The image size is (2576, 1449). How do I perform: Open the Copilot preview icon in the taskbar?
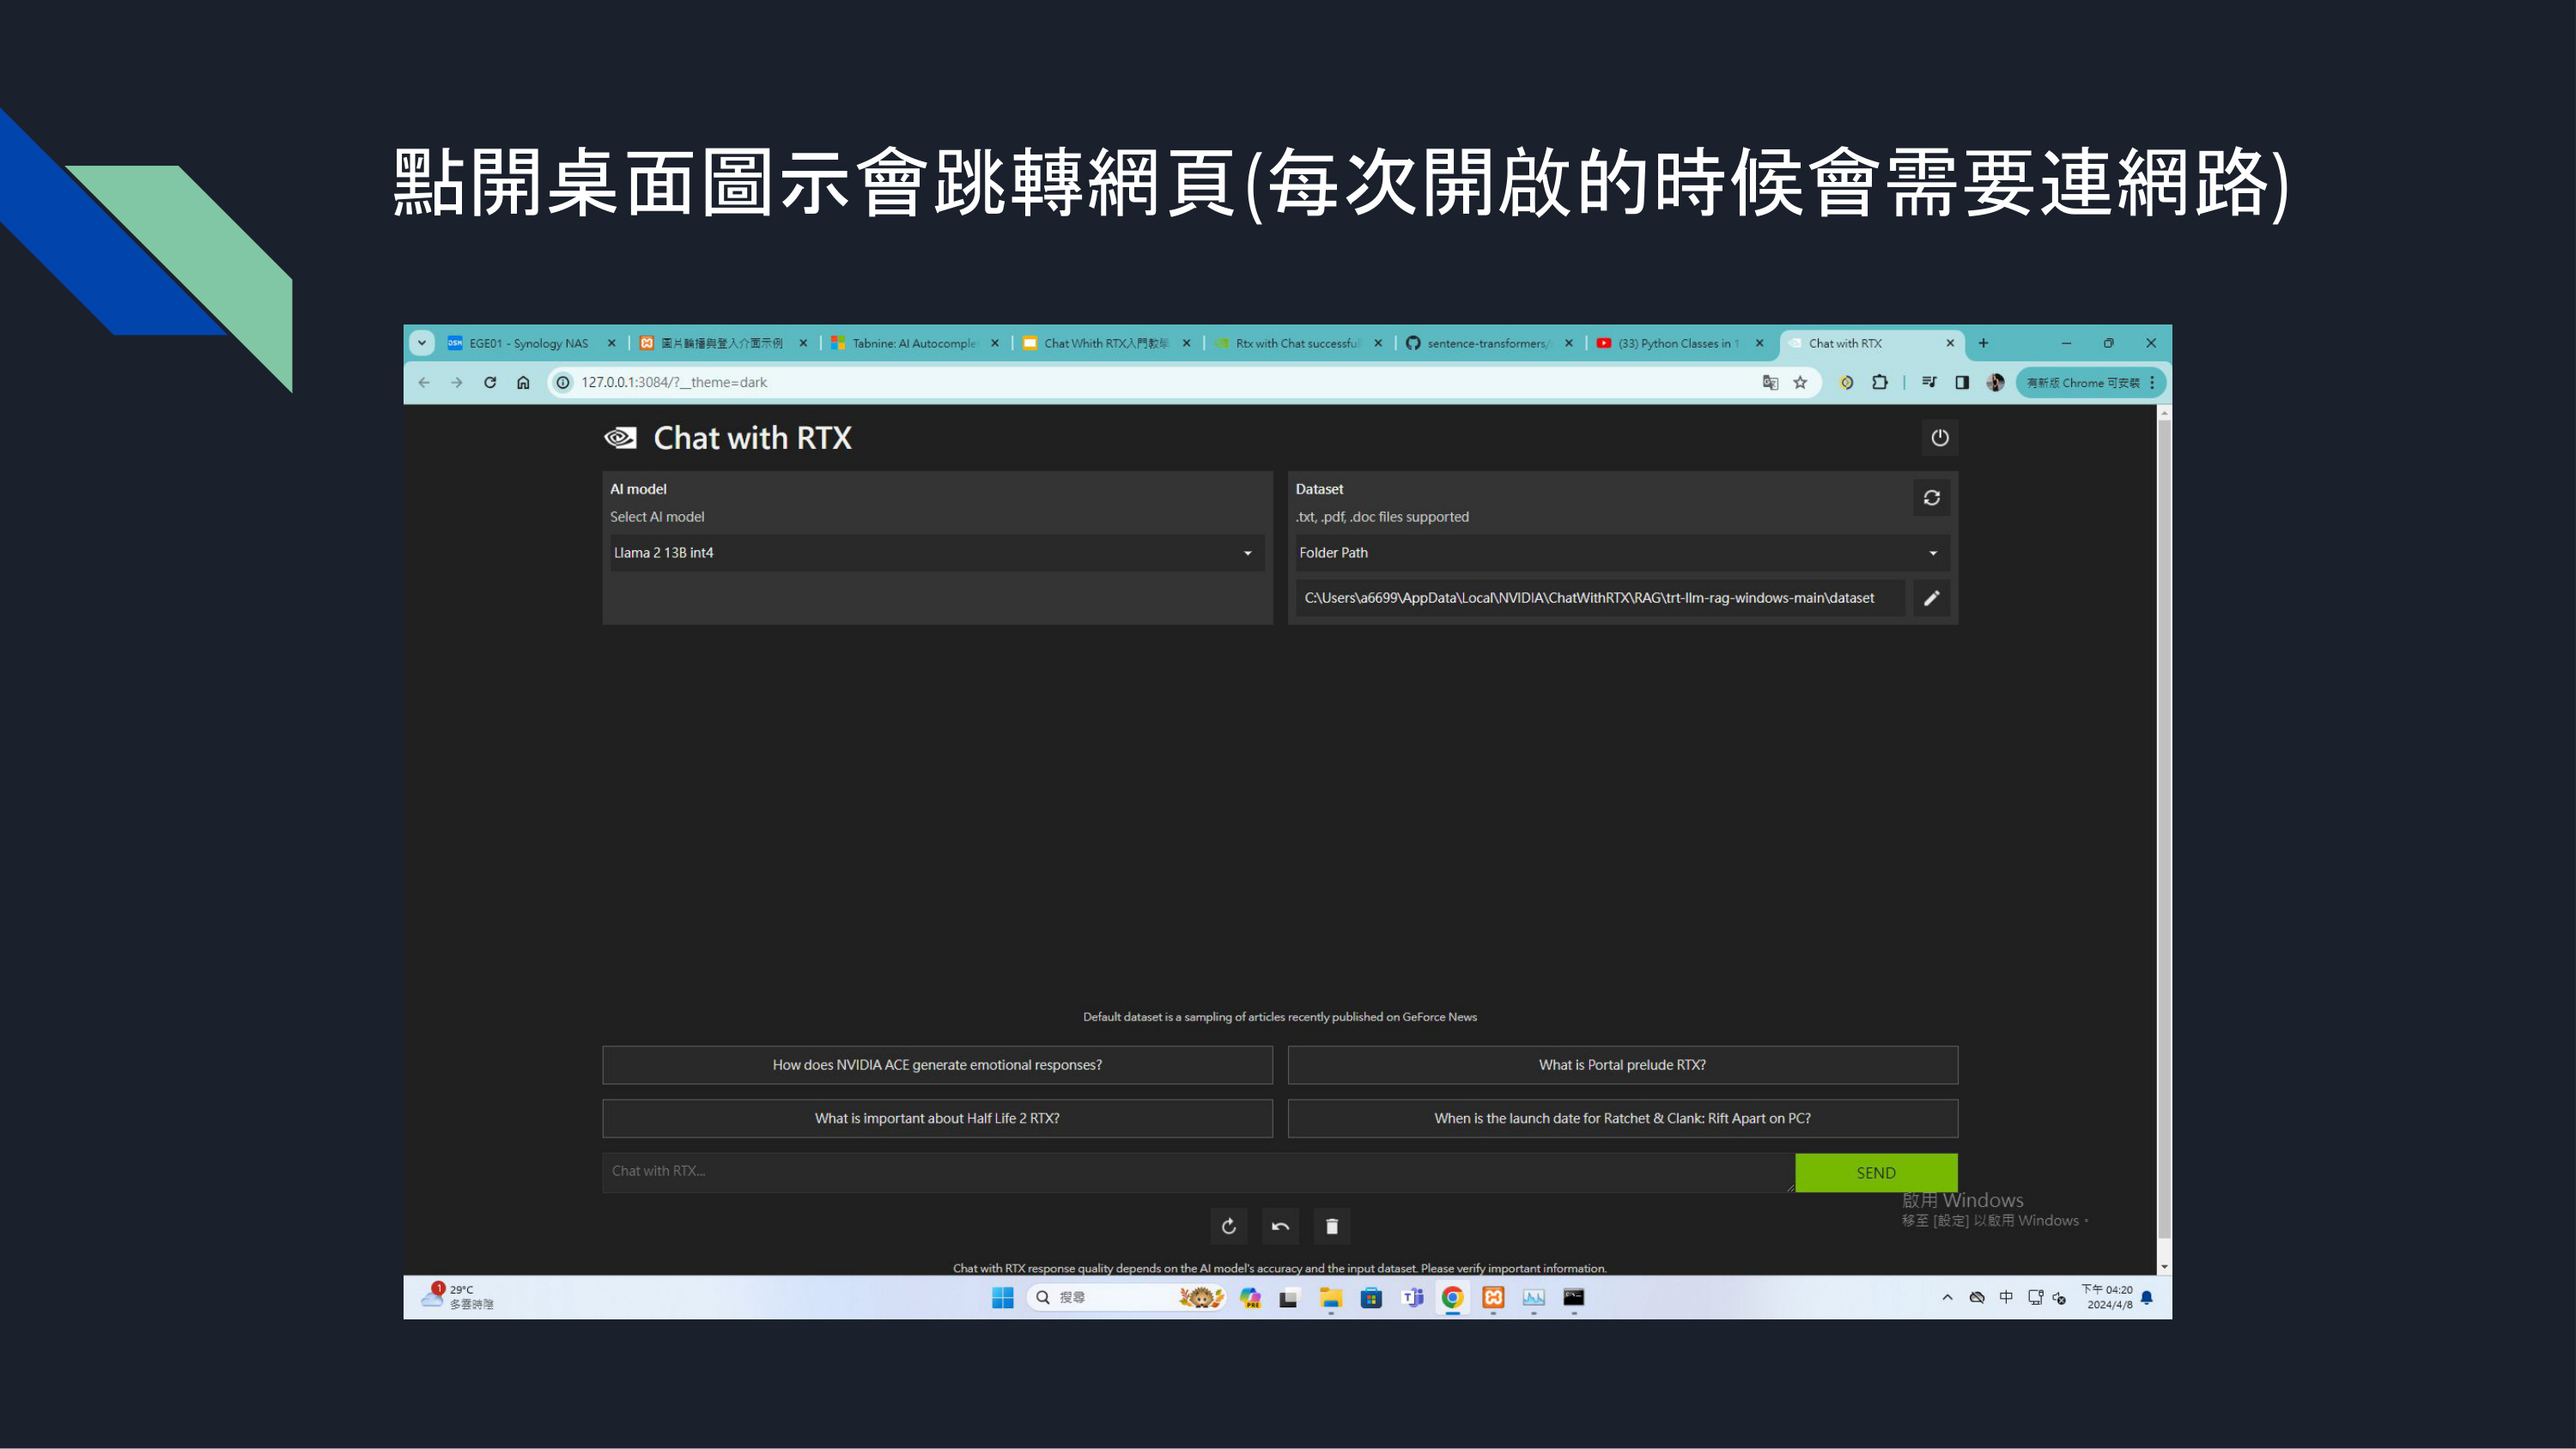click(1250, 1297)
